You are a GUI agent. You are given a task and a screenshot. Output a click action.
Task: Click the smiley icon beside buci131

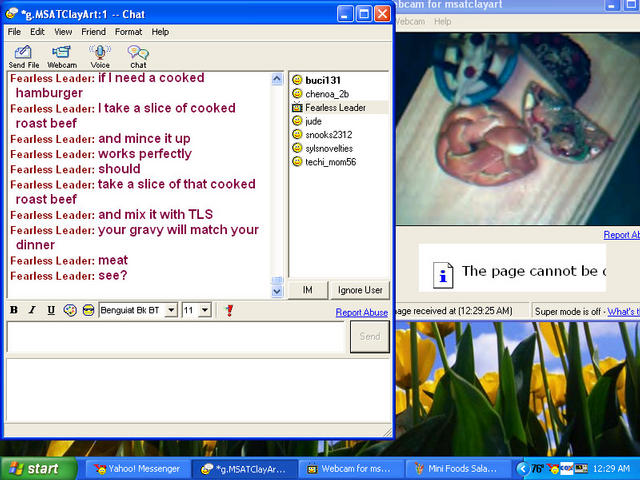click(297, 80)
